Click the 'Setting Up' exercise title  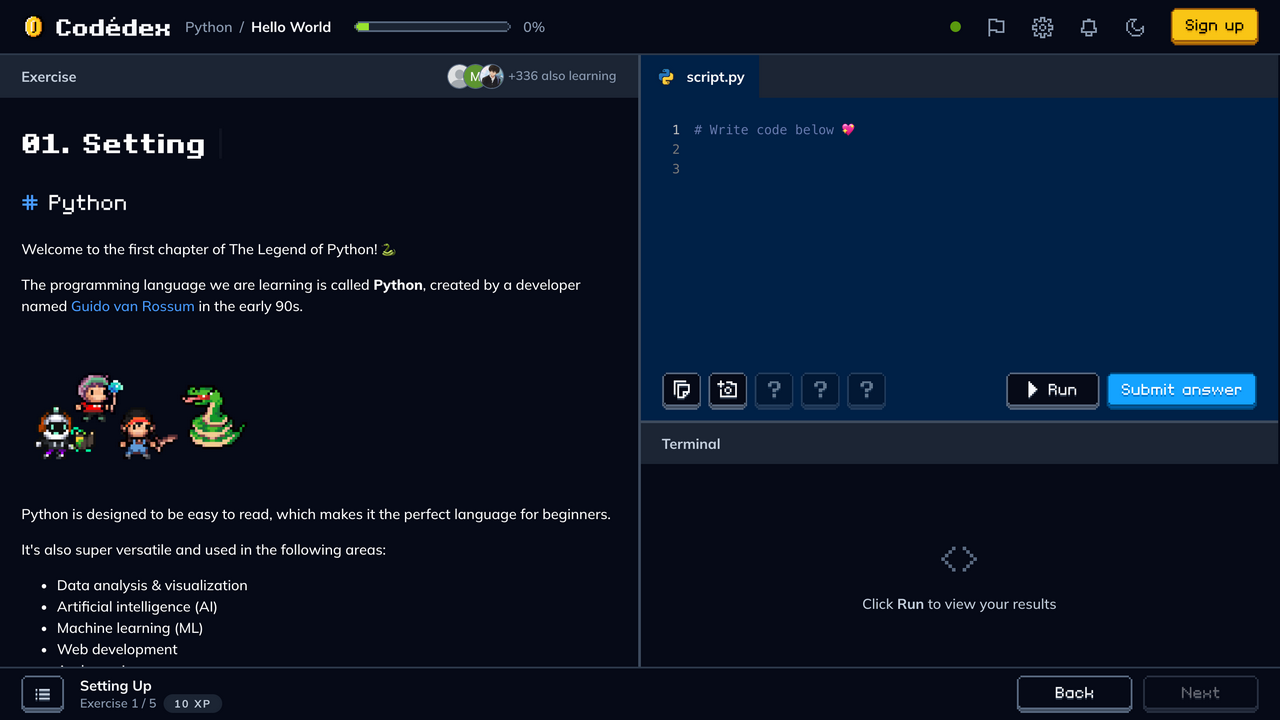[x=116, y=686]
